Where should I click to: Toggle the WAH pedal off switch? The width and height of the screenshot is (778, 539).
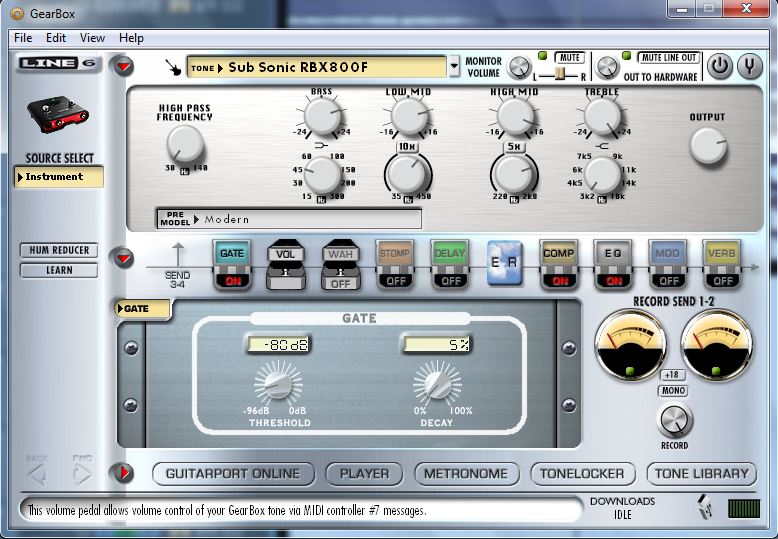point(340,284)
